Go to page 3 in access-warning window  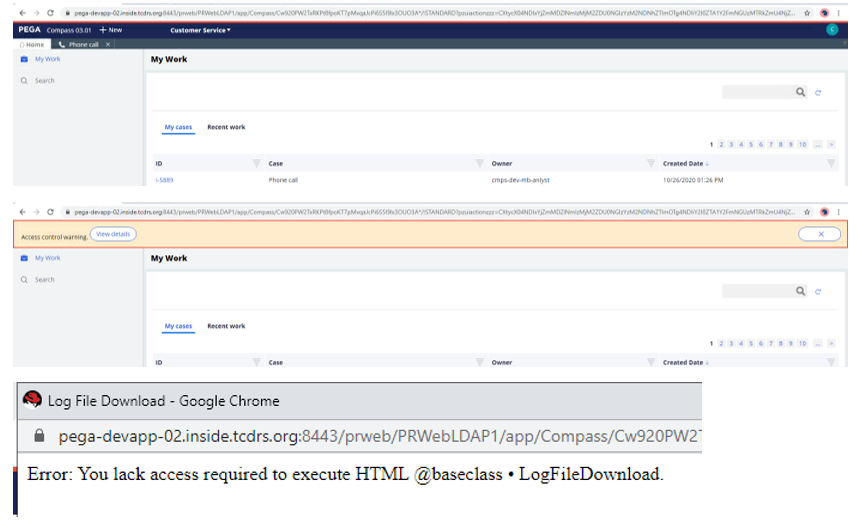pyautogui.click(x=731, y=343)
